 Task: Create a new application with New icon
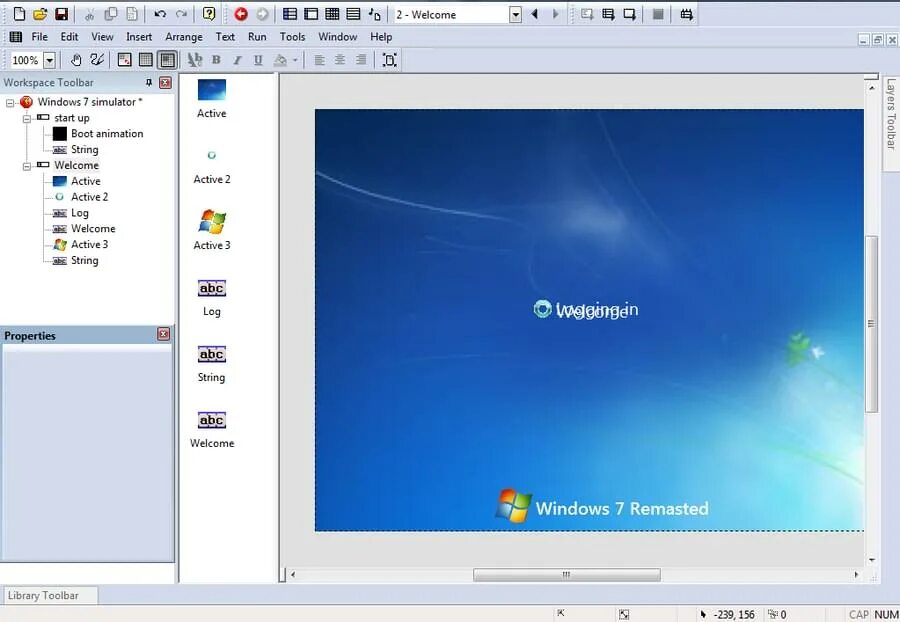[x=19, y=14]
